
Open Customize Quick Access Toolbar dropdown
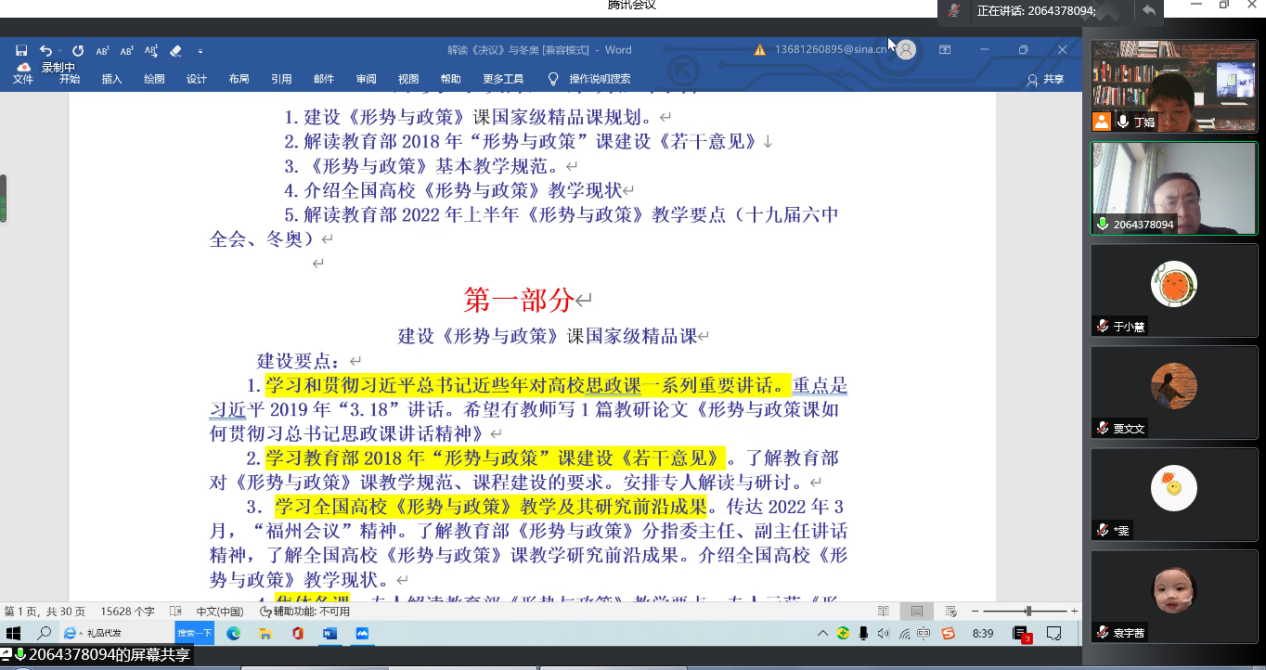click(200, 50)
